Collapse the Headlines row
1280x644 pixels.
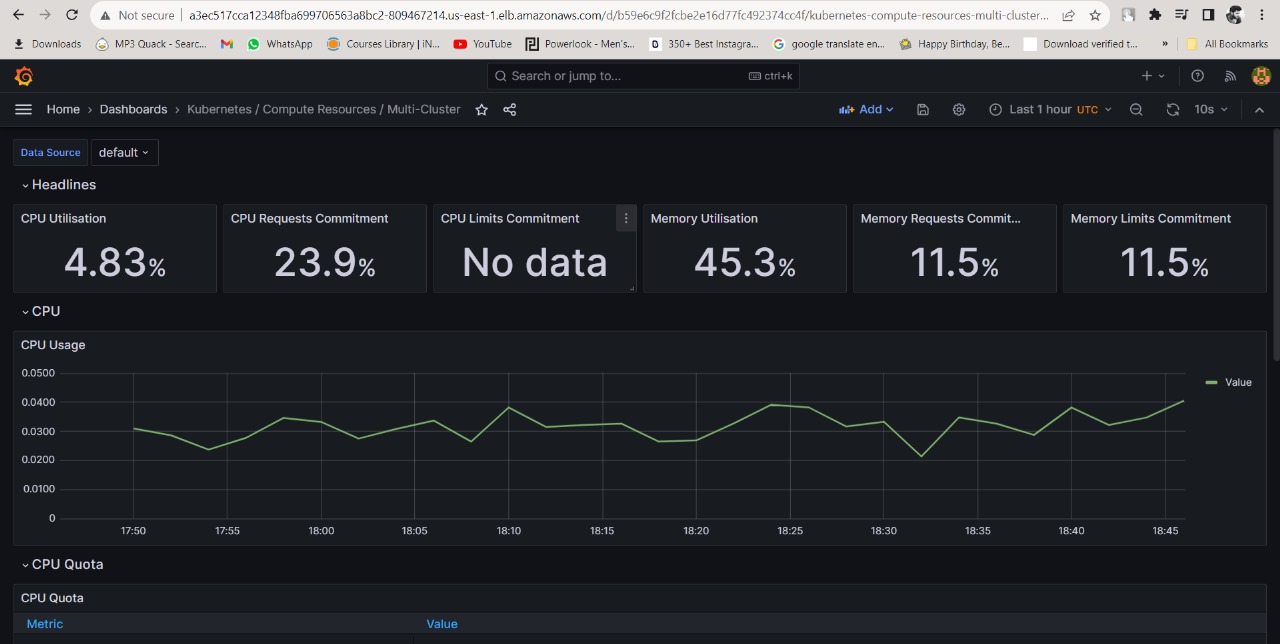[59, 185]
